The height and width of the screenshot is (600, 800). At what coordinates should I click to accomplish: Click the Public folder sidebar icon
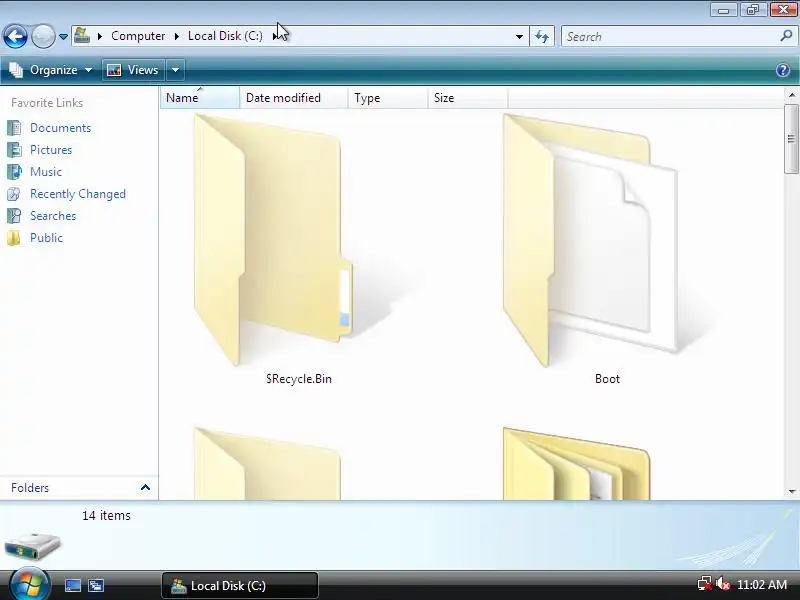(x=14, y=238)
